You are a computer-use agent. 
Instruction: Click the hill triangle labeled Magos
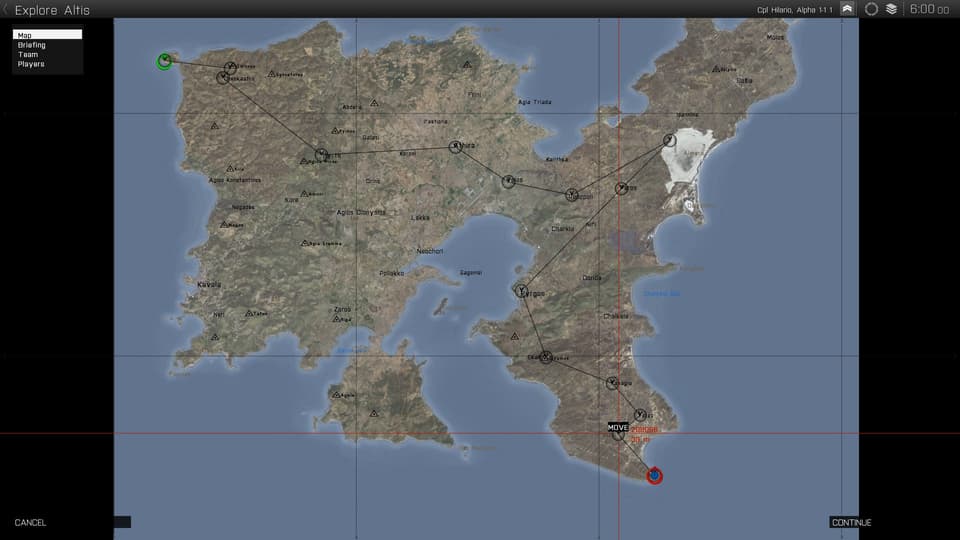pos(225,225)
